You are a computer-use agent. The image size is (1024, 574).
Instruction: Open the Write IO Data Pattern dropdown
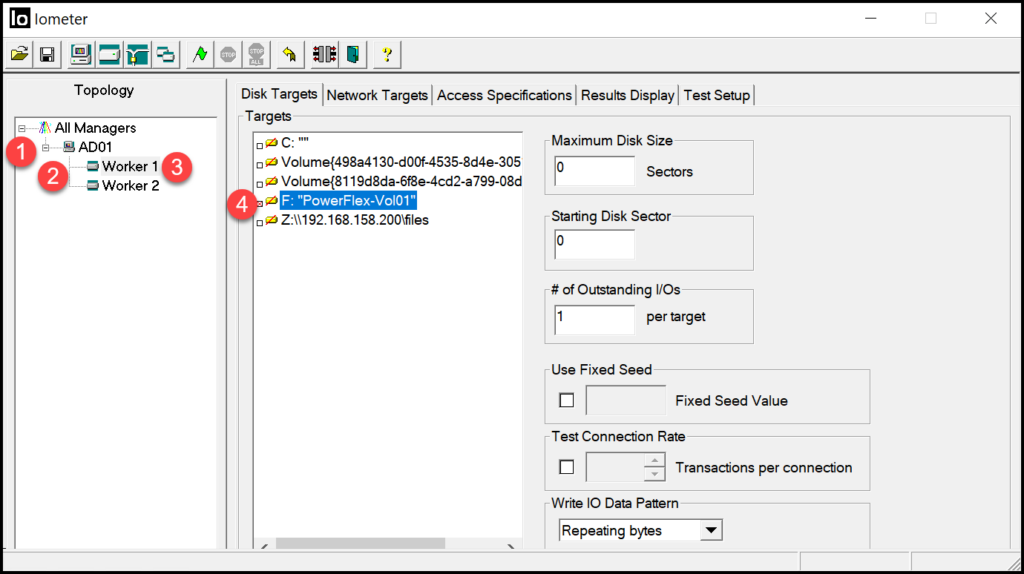click(711, 530)
